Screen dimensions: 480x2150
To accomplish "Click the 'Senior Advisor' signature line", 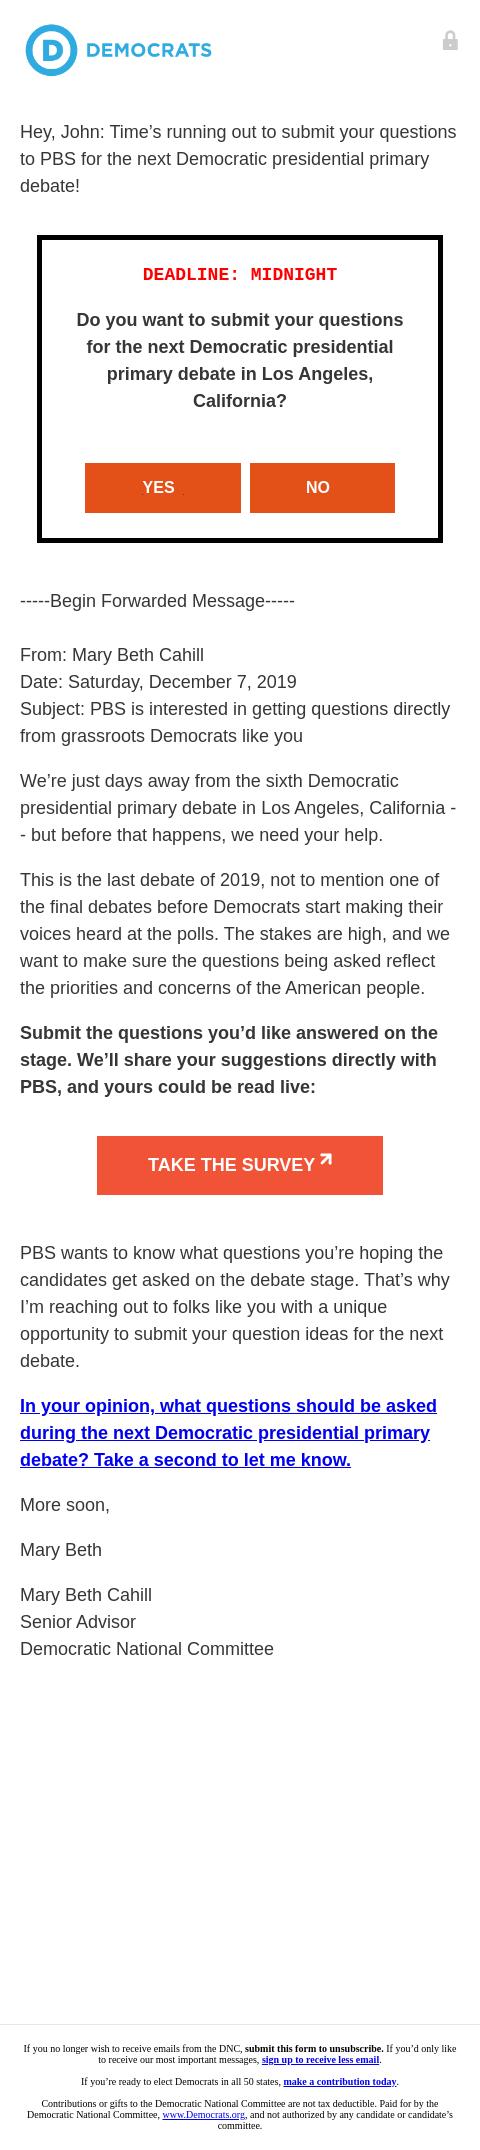I will coord(78,1622).
